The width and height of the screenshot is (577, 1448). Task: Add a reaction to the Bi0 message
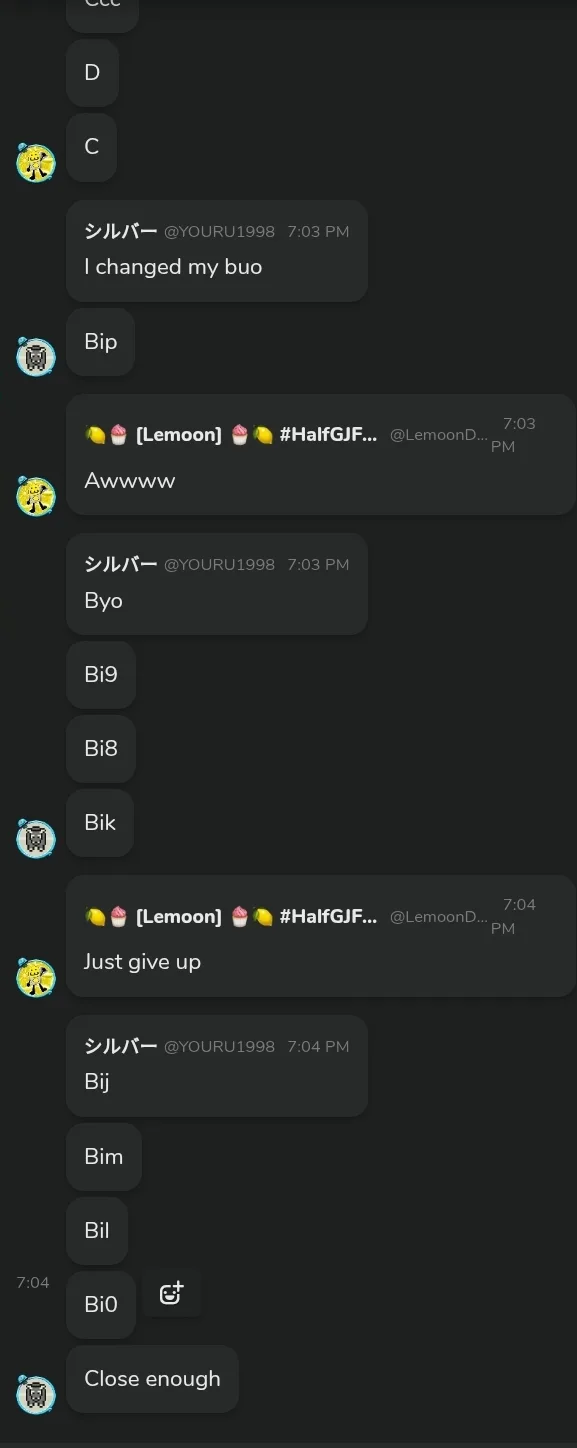click(x=172, y=1293)
